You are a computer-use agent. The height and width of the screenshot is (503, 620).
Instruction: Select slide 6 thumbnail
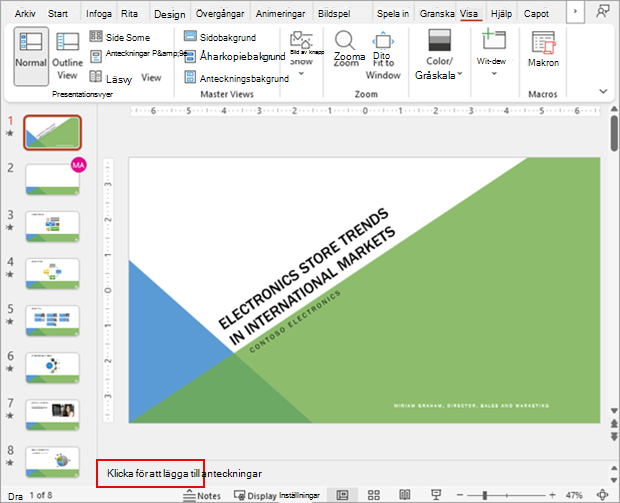(53, 368)
